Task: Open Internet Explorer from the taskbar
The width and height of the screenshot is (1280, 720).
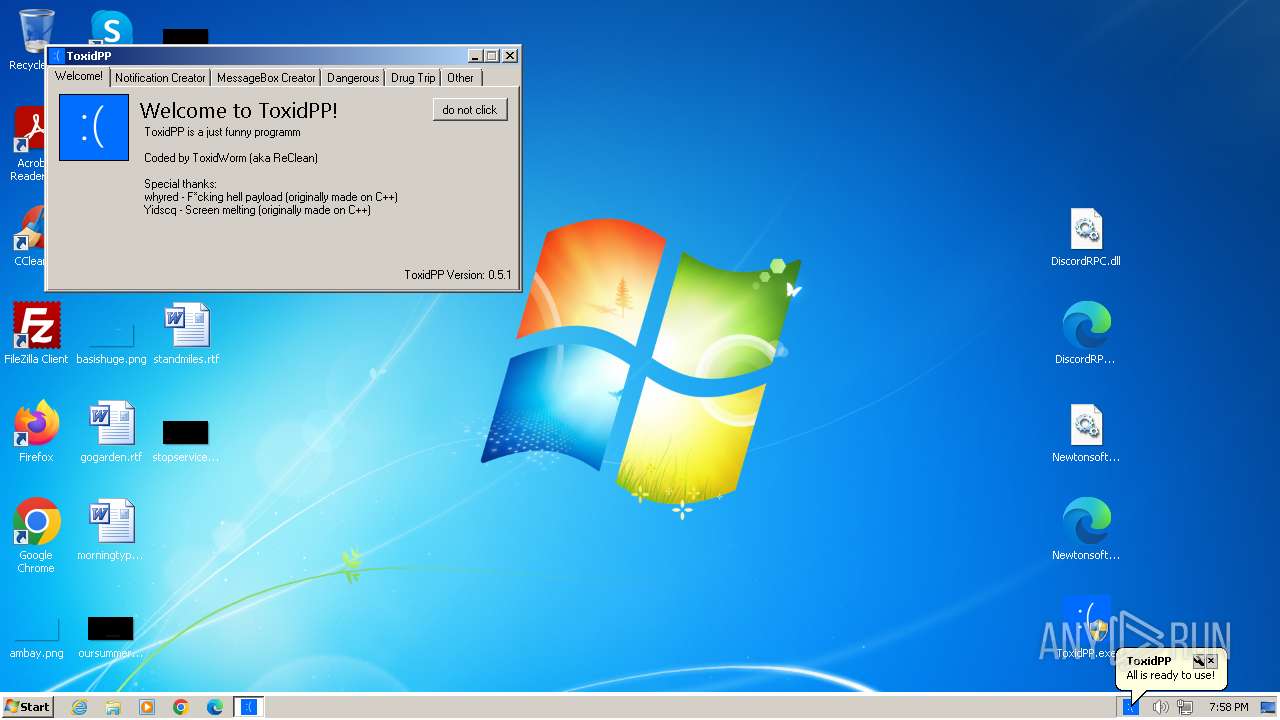Action: [79, 707]
